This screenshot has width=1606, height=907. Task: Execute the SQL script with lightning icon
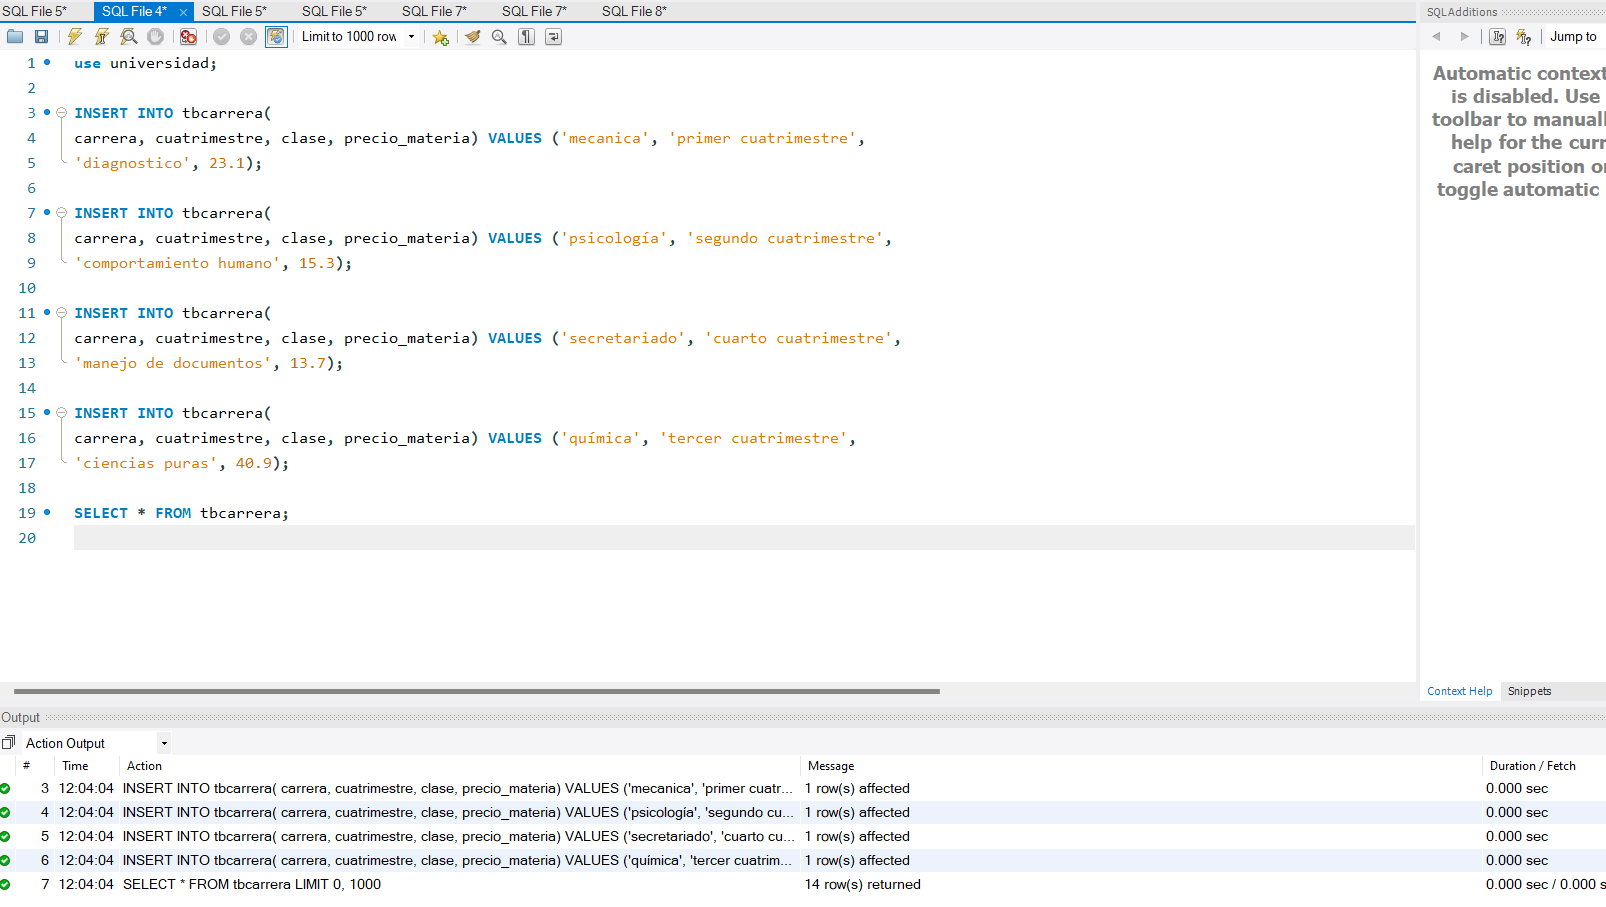[75, 37]
